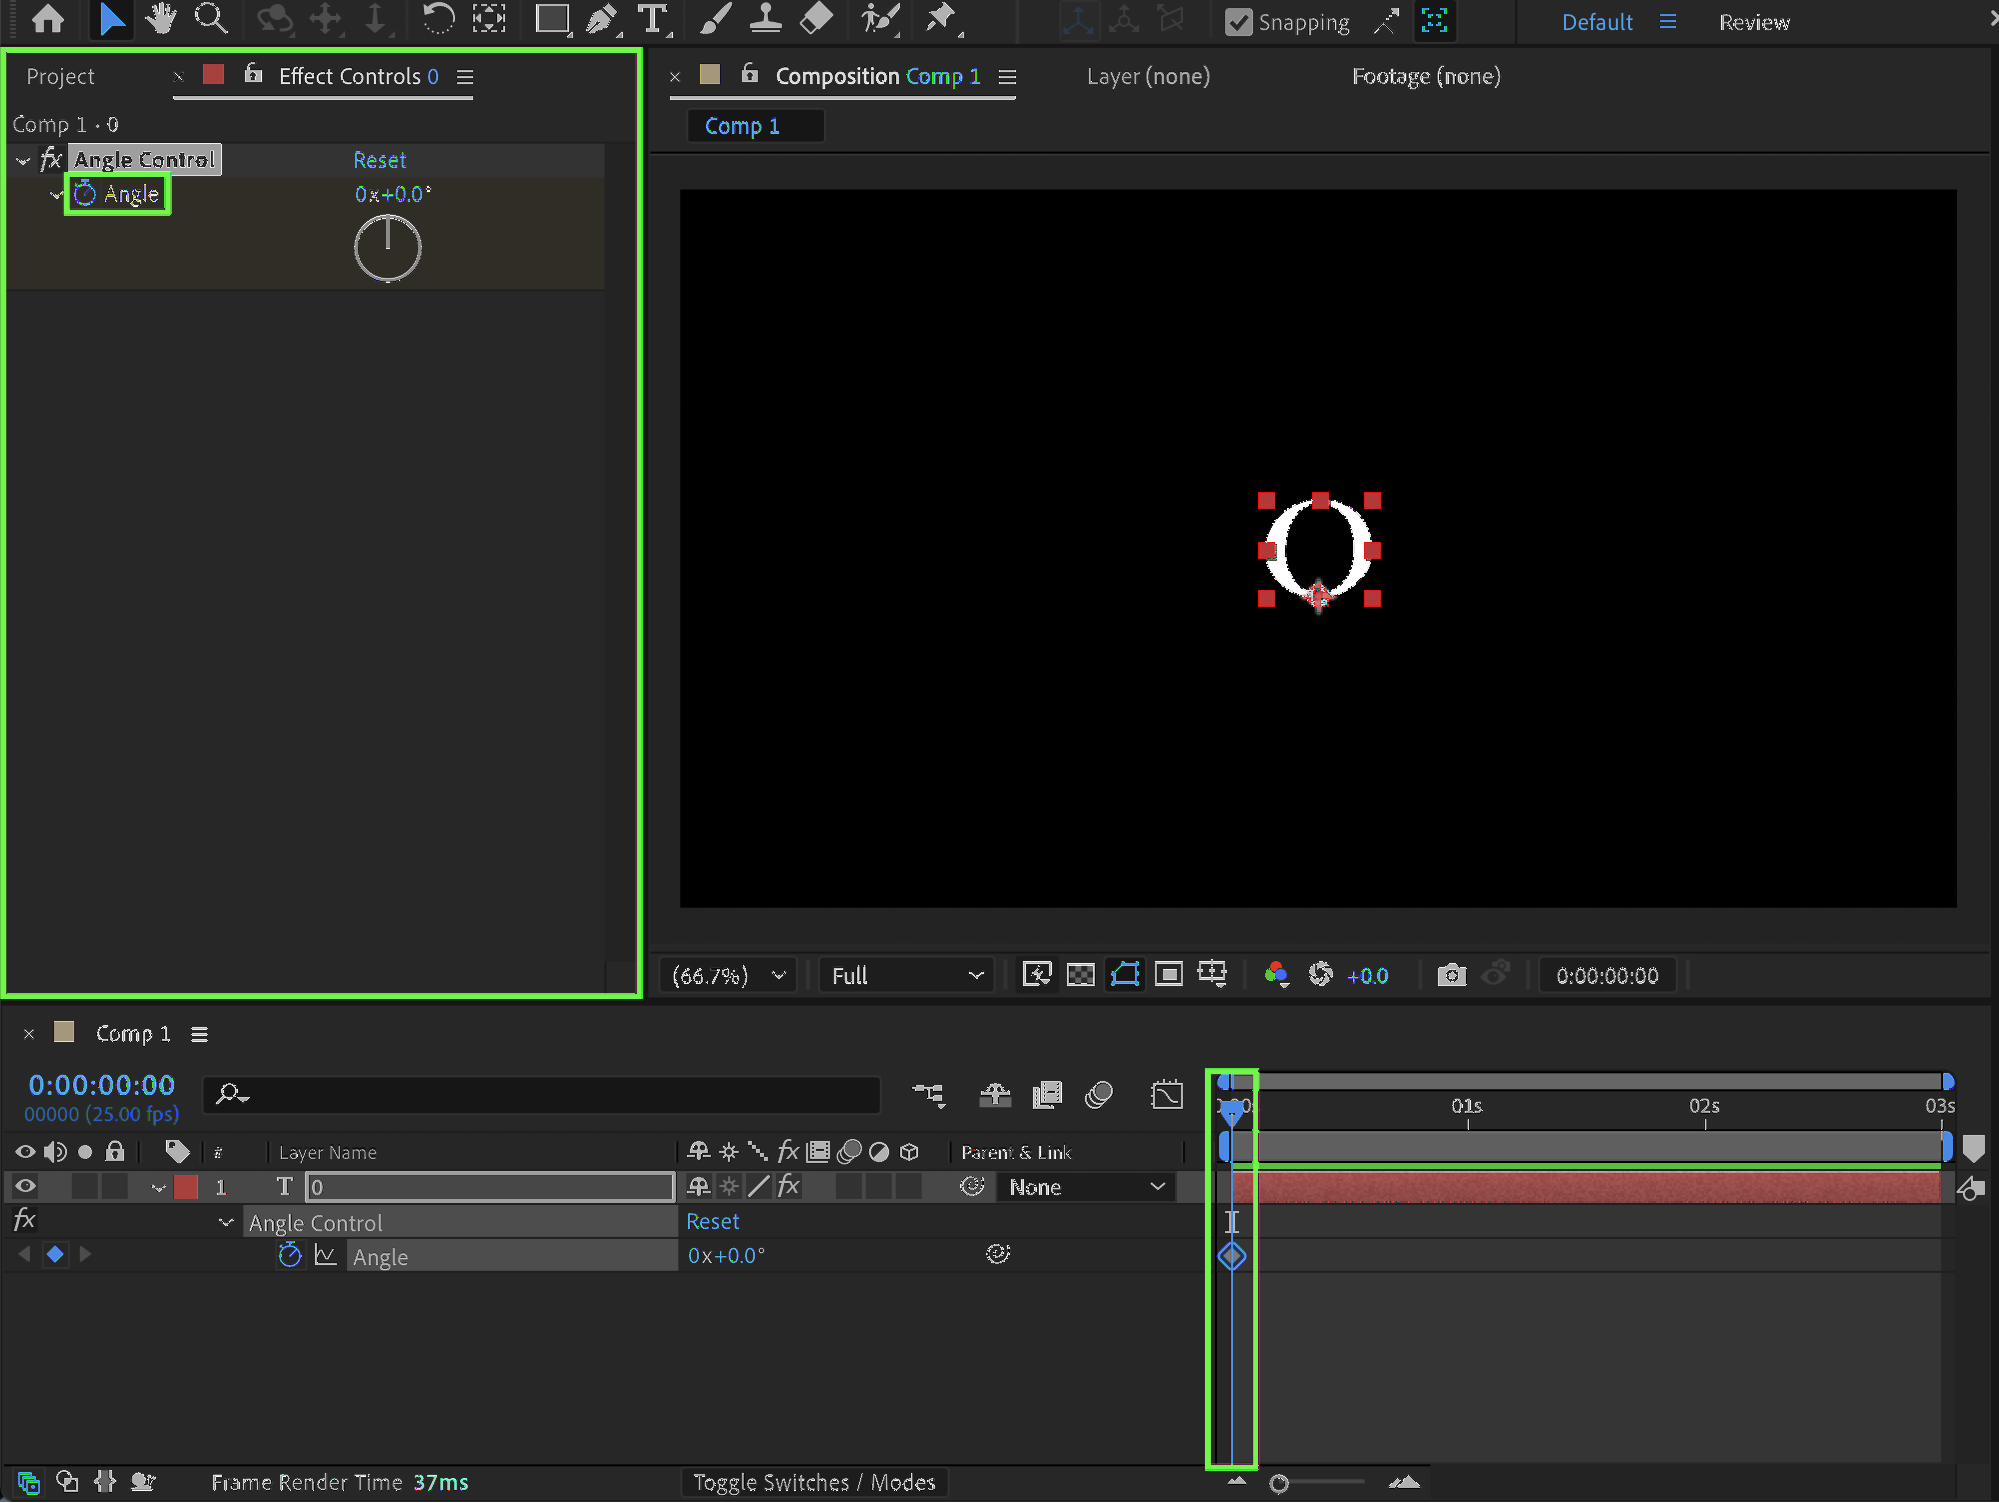Click the preview time 0:00:00:00 in viewer
Image resolution: width=1999 pixels, height=1503 pixels.
pyautogui.click(x=1607, y=976)
